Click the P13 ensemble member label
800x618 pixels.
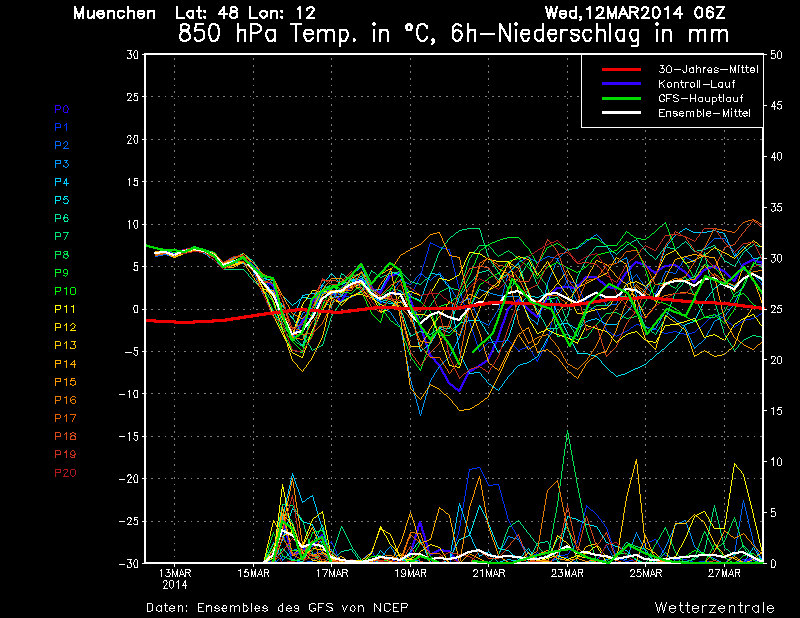65,345
